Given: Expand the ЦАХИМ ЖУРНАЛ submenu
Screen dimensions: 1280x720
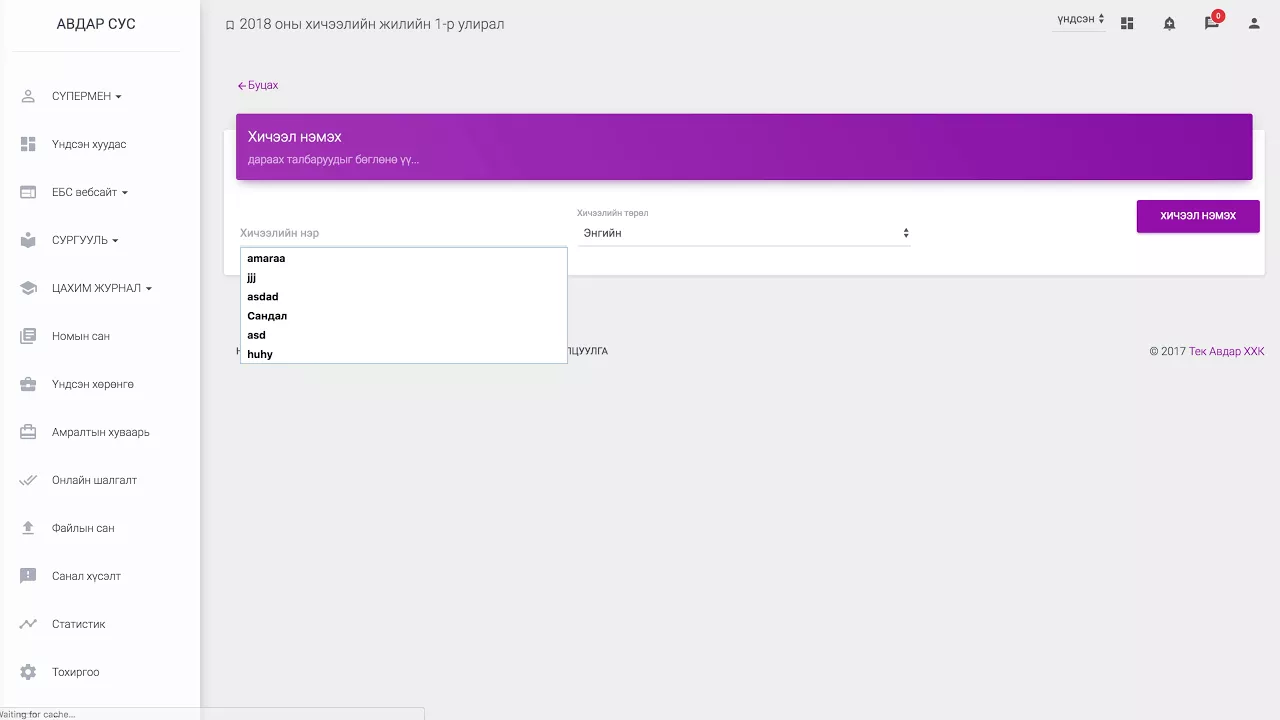Looking at the screenshot, I should click(x=102, y=288).
